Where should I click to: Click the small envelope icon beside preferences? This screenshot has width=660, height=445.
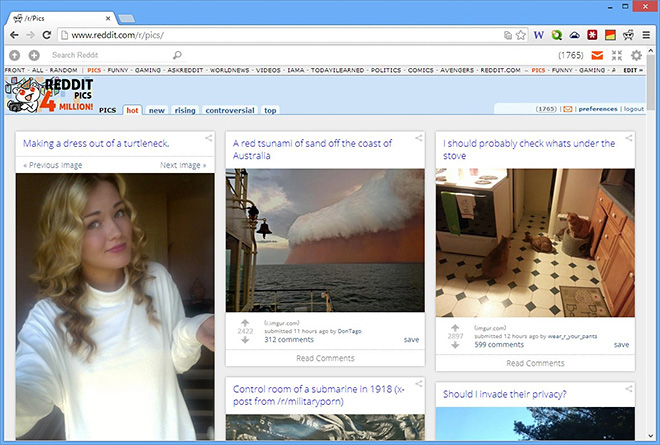click(568, 109)
